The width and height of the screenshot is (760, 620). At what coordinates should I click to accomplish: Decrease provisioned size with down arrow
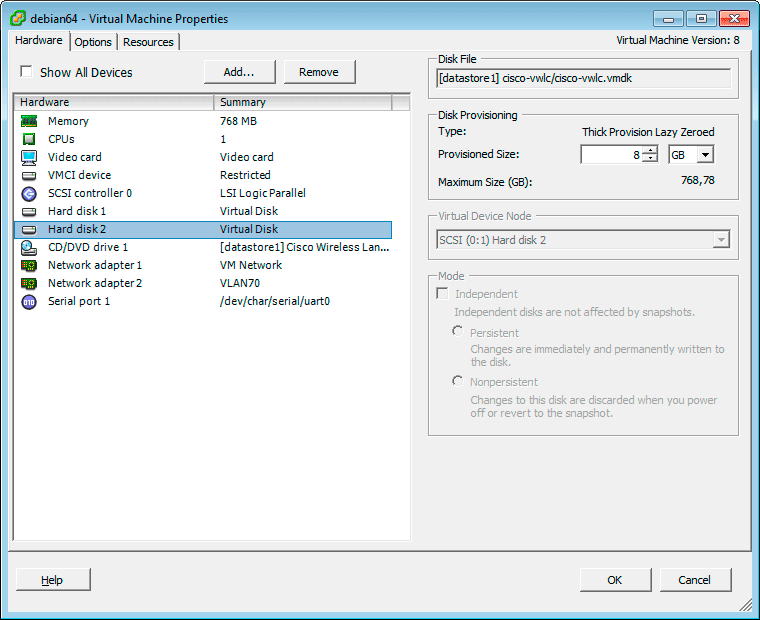coord(650,159)
